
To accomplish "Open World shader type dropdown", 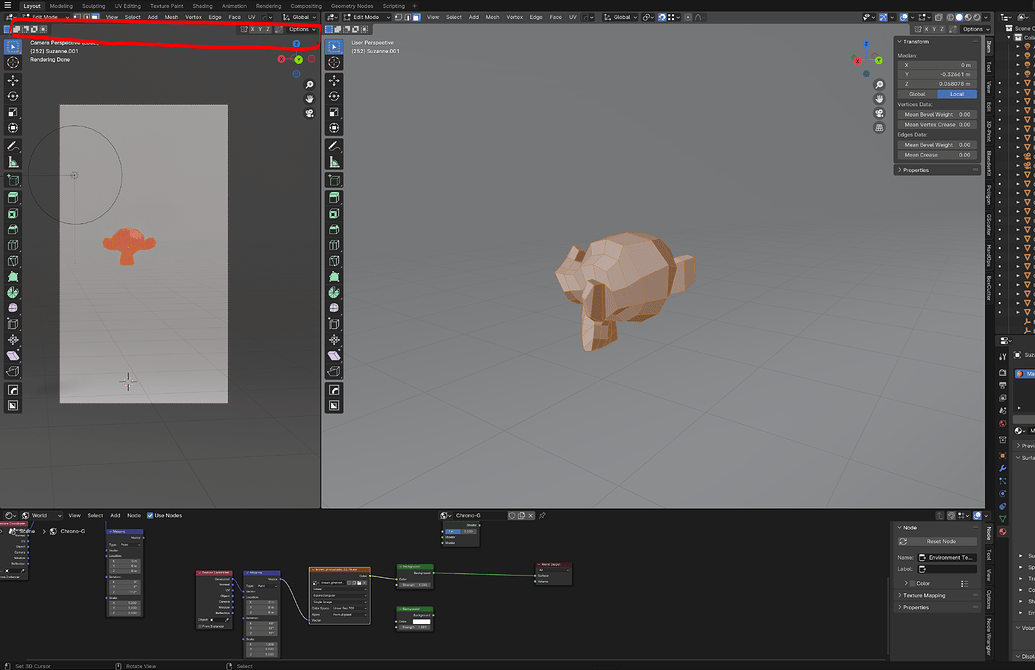I will 42,516.
